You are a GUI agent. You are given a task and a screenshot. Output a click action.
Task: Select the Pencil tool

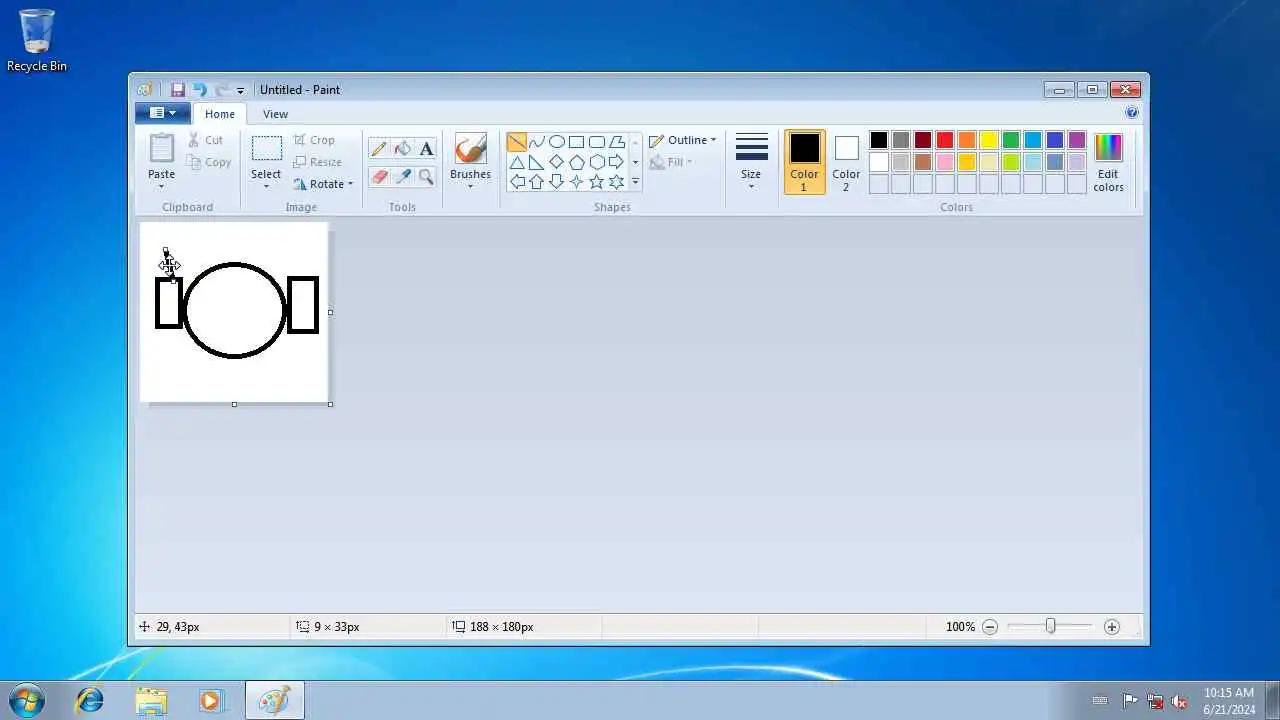pos(379,149)
